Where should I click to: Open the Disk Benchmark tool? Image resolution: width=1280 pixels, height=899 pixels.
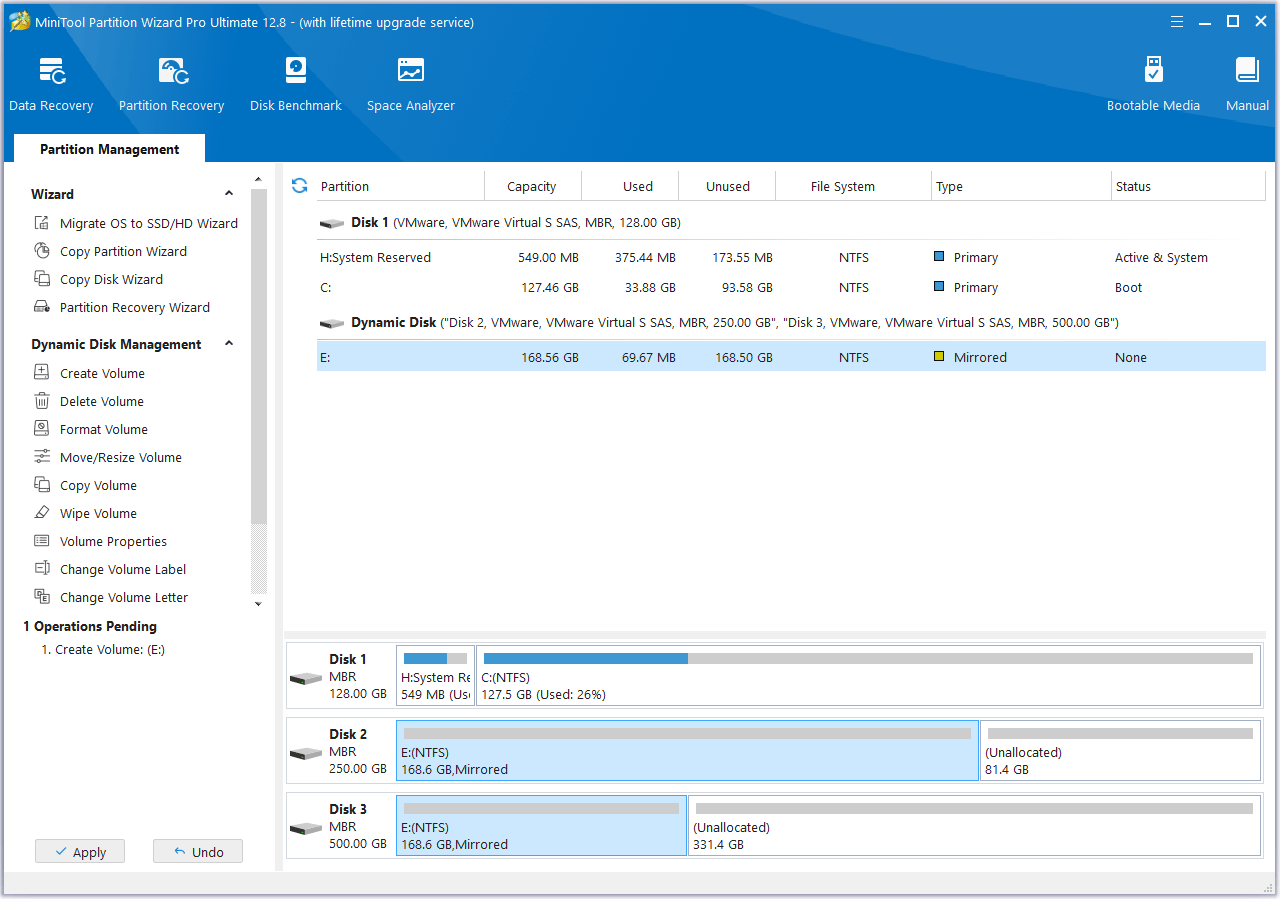[x=296, y=84]
